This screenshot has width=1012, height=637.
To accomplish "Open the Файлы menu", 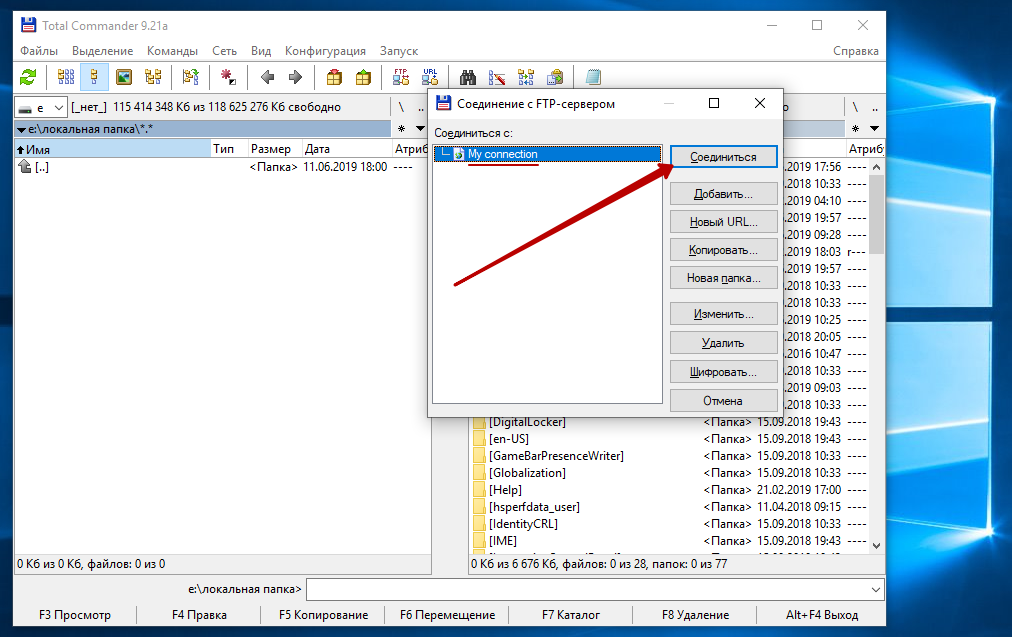I will (x=39, y=51).
